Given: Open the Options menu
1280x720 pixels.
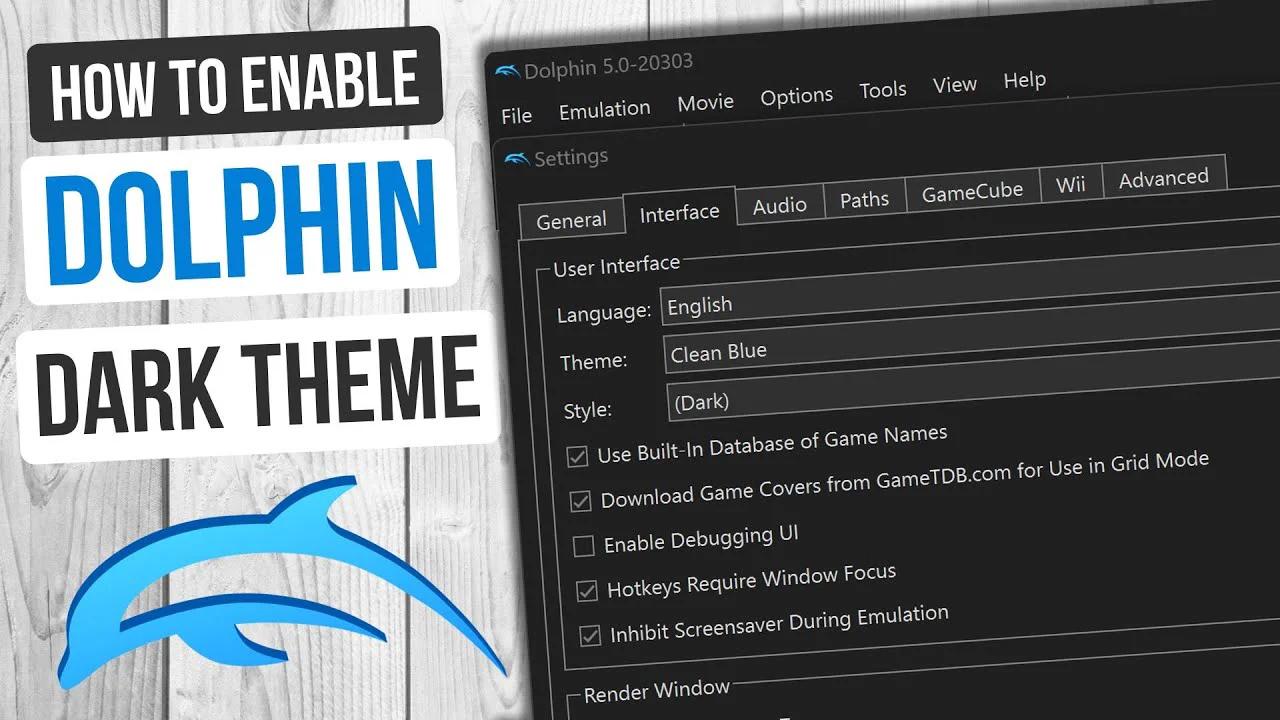Looking at the screenshot, I should tap(796, 96).
